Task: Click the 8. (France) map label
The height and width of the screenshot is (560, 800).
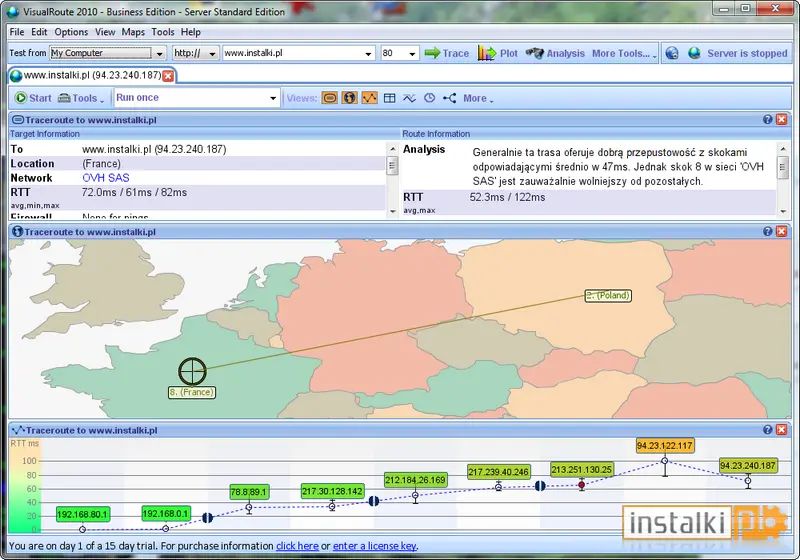Action: pos(192,392)
